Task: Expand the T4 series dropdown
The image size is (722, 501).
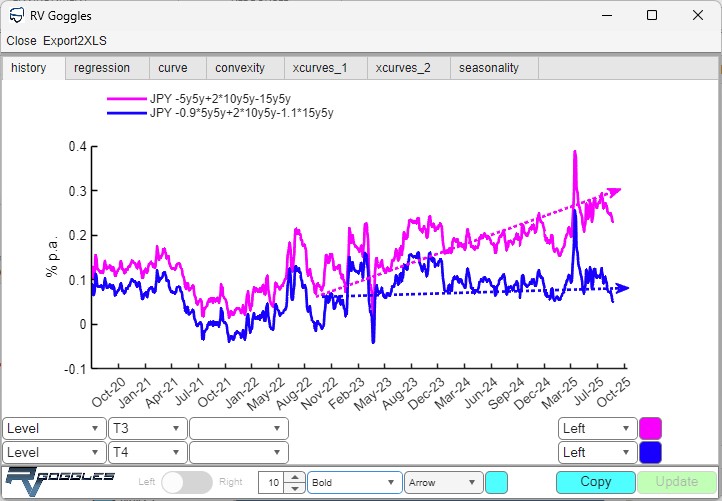Action: coord(147,452)
